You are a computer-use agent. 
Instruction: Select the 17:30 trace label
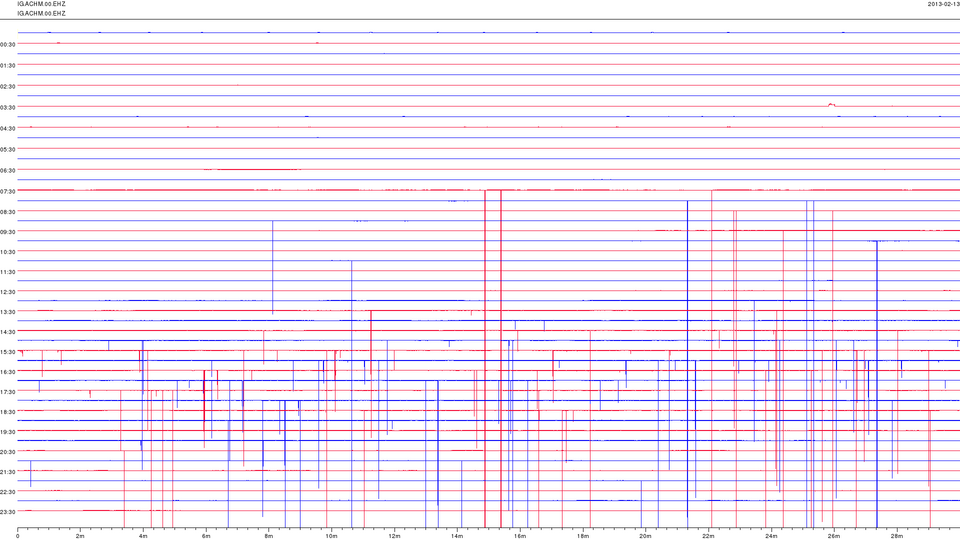(7, 392)
